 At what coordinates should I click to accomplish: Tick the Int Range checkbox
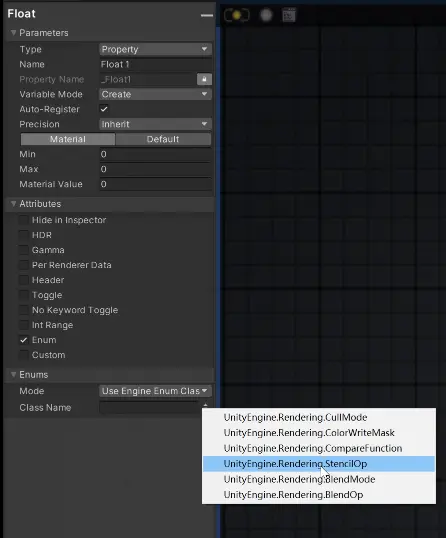pyautogui.click(x=24, y=325)
